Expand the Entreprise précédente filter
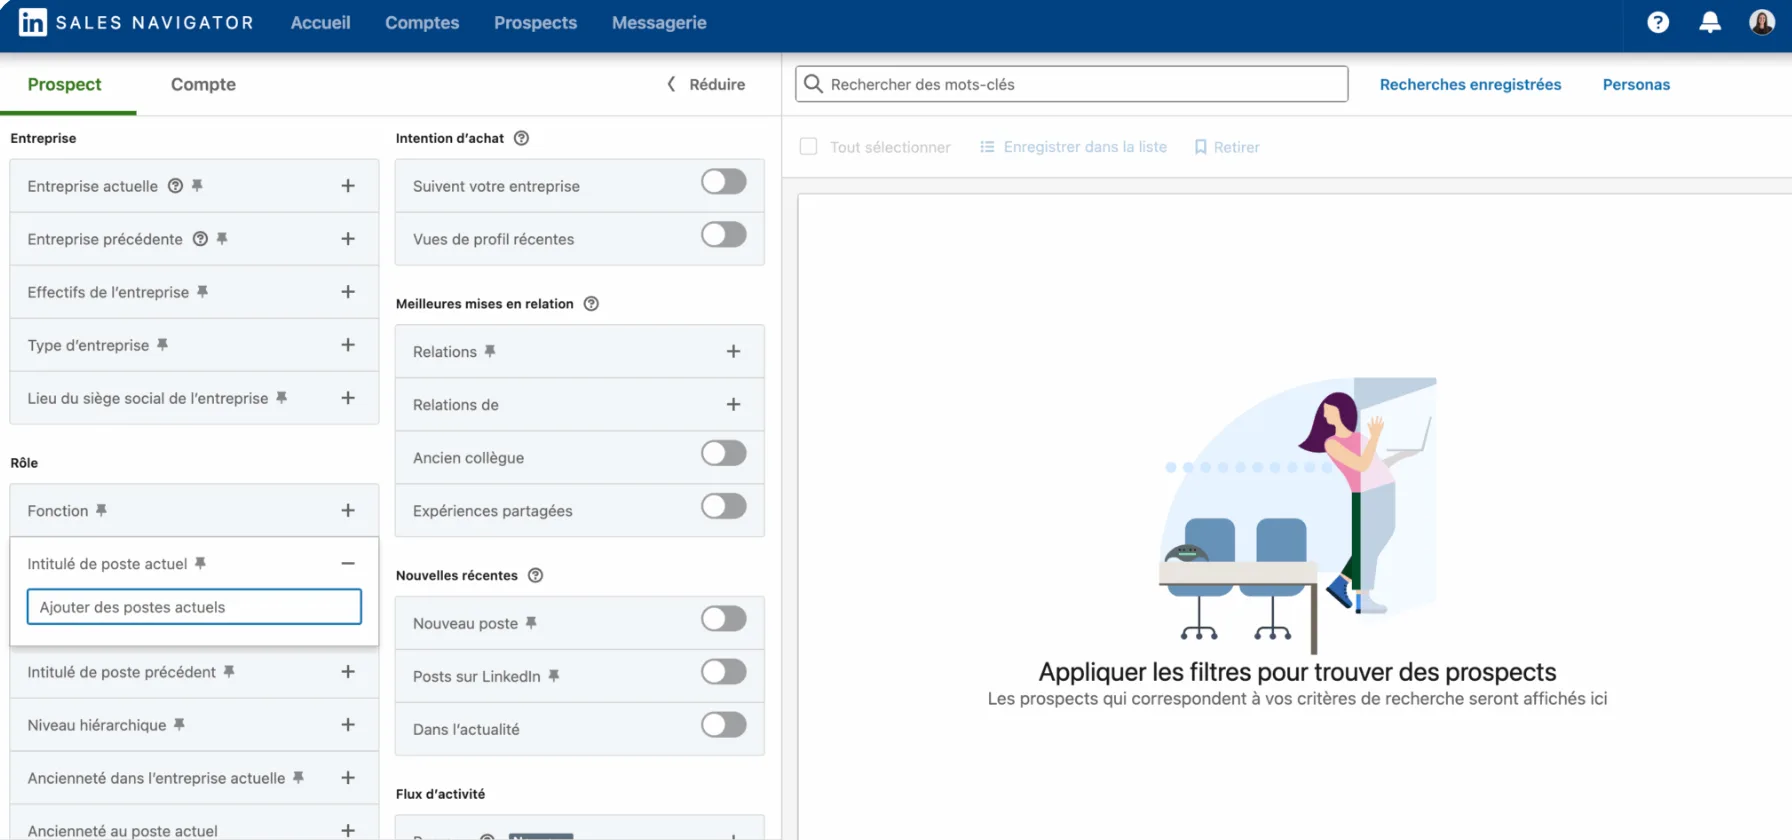This screenshot has width=1792, height=840. [348, 238]
